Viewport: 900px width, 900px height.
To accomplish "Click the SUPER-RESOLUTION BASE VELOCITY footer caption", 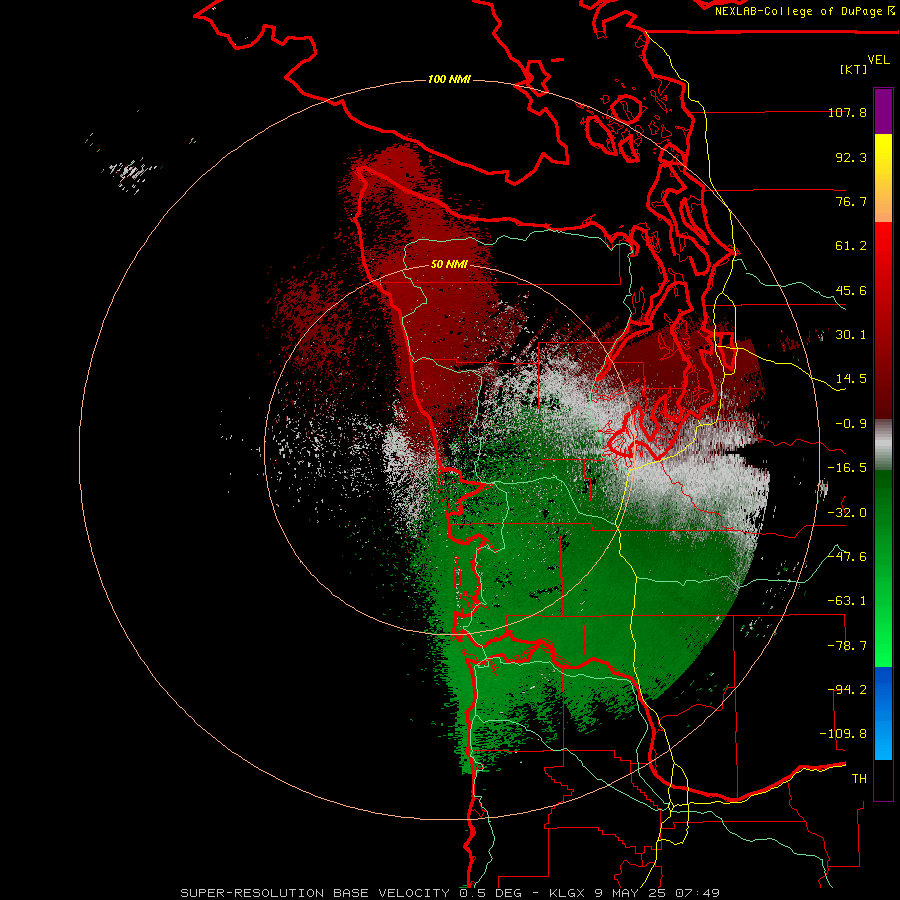I will [450, 893].
